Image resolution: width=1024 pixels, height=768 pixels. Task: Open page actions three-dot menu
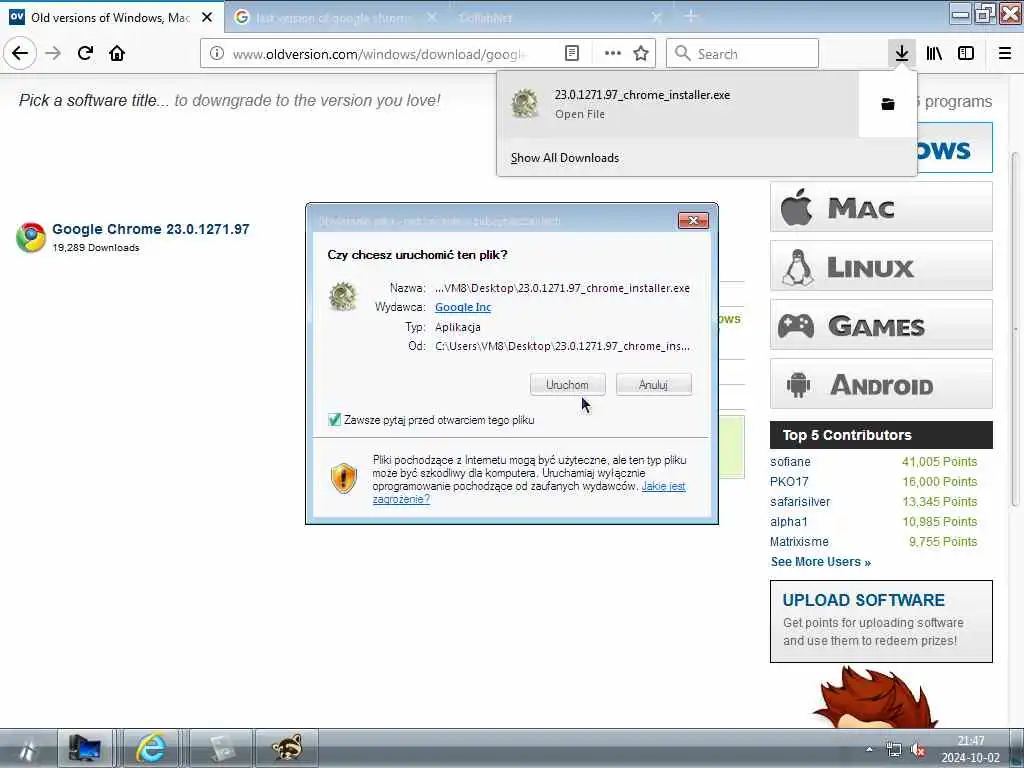point(613,54)
